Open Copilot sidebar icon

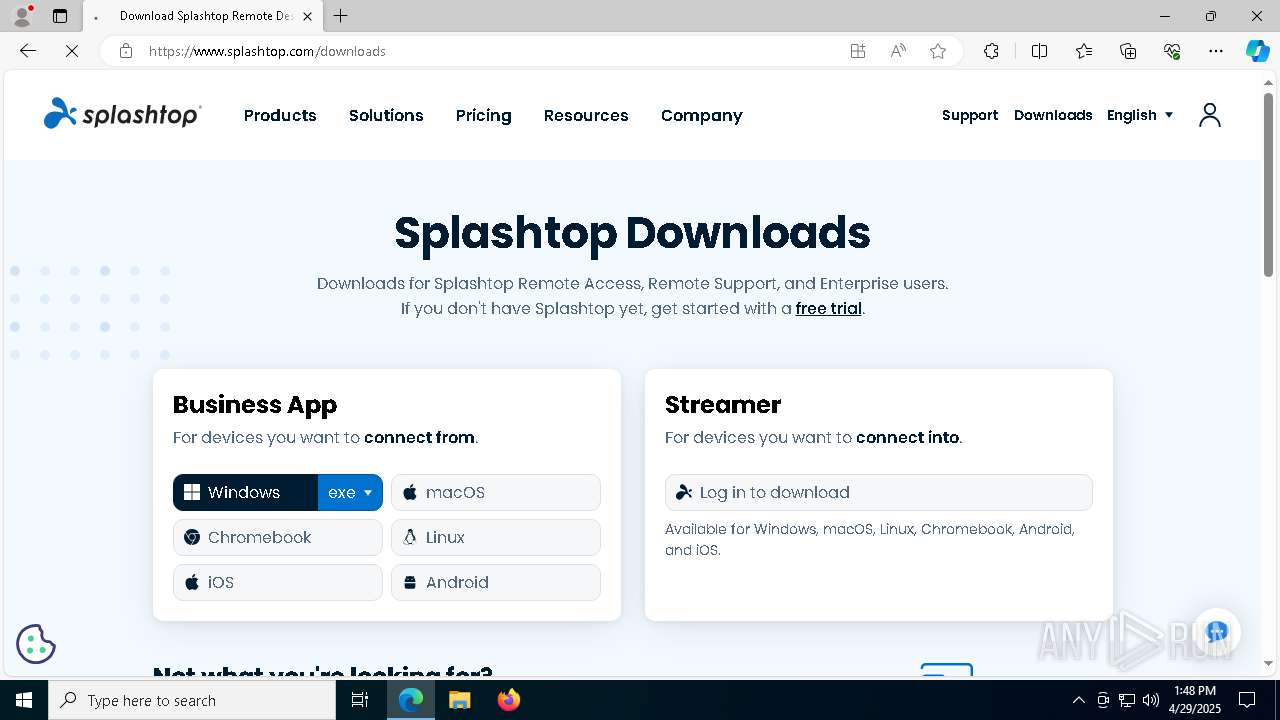click(1257, 51)
